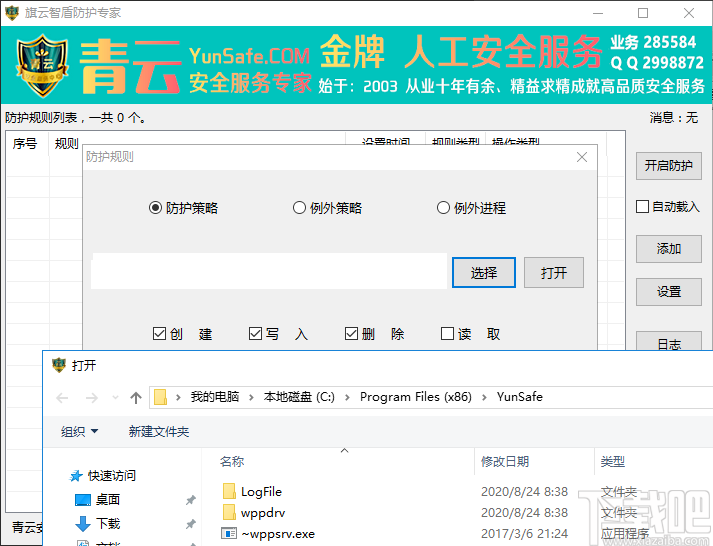Image resolution: width=713 pixels, height=546 pixels.
Task: Close the 防护规则 dialog
Action: pyautogui.click(x=582, y=157)
